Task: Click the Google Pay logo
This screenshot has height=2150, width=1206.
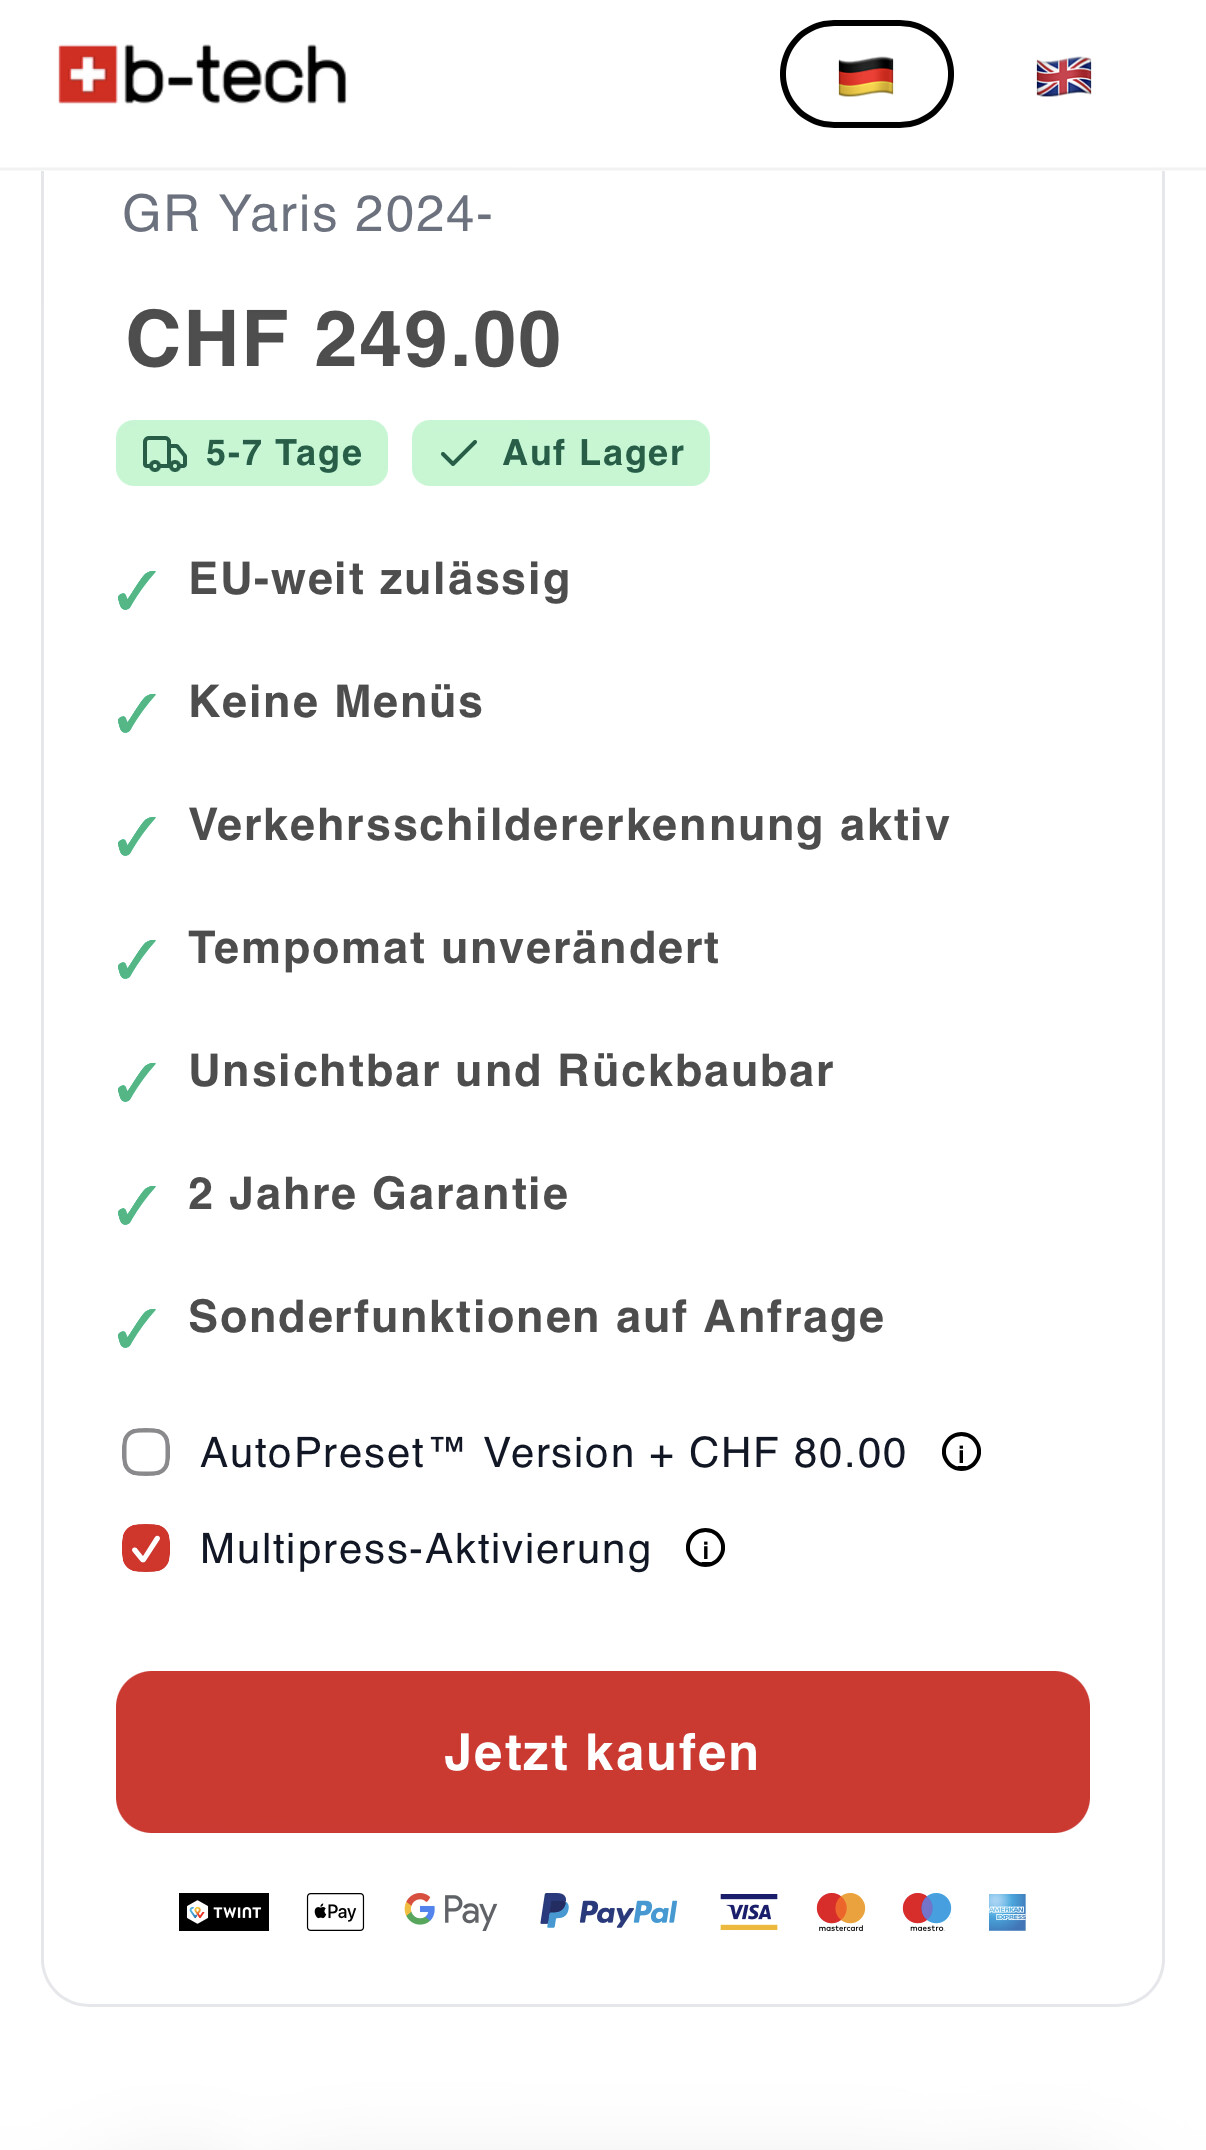Action: tap(451, 1912)
